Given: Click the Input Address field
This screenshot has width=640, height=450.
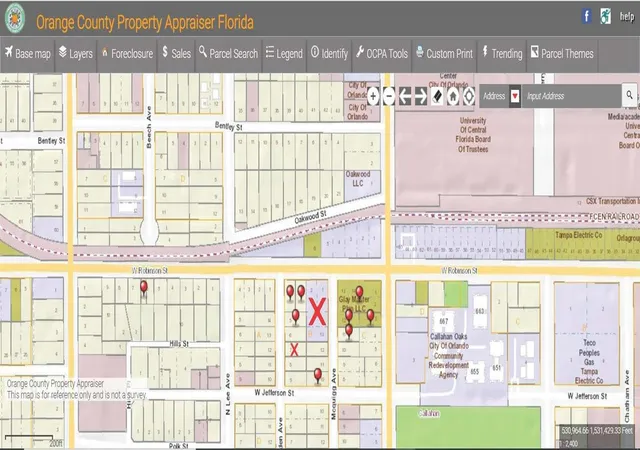Looking at the screenshot, I should tap(571, 96).
